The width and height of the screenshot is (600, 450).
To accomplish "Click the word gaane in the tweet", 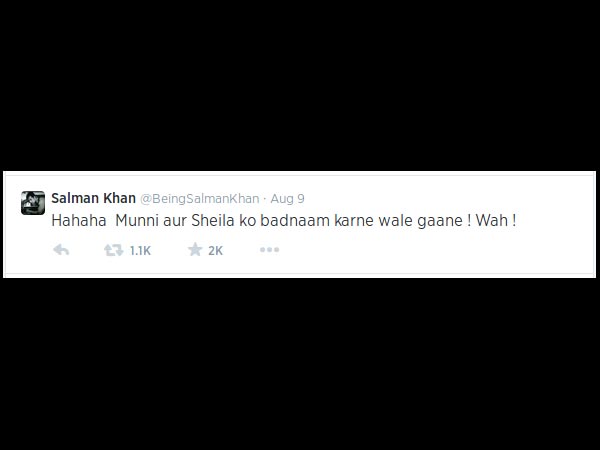I will point(440,222).
